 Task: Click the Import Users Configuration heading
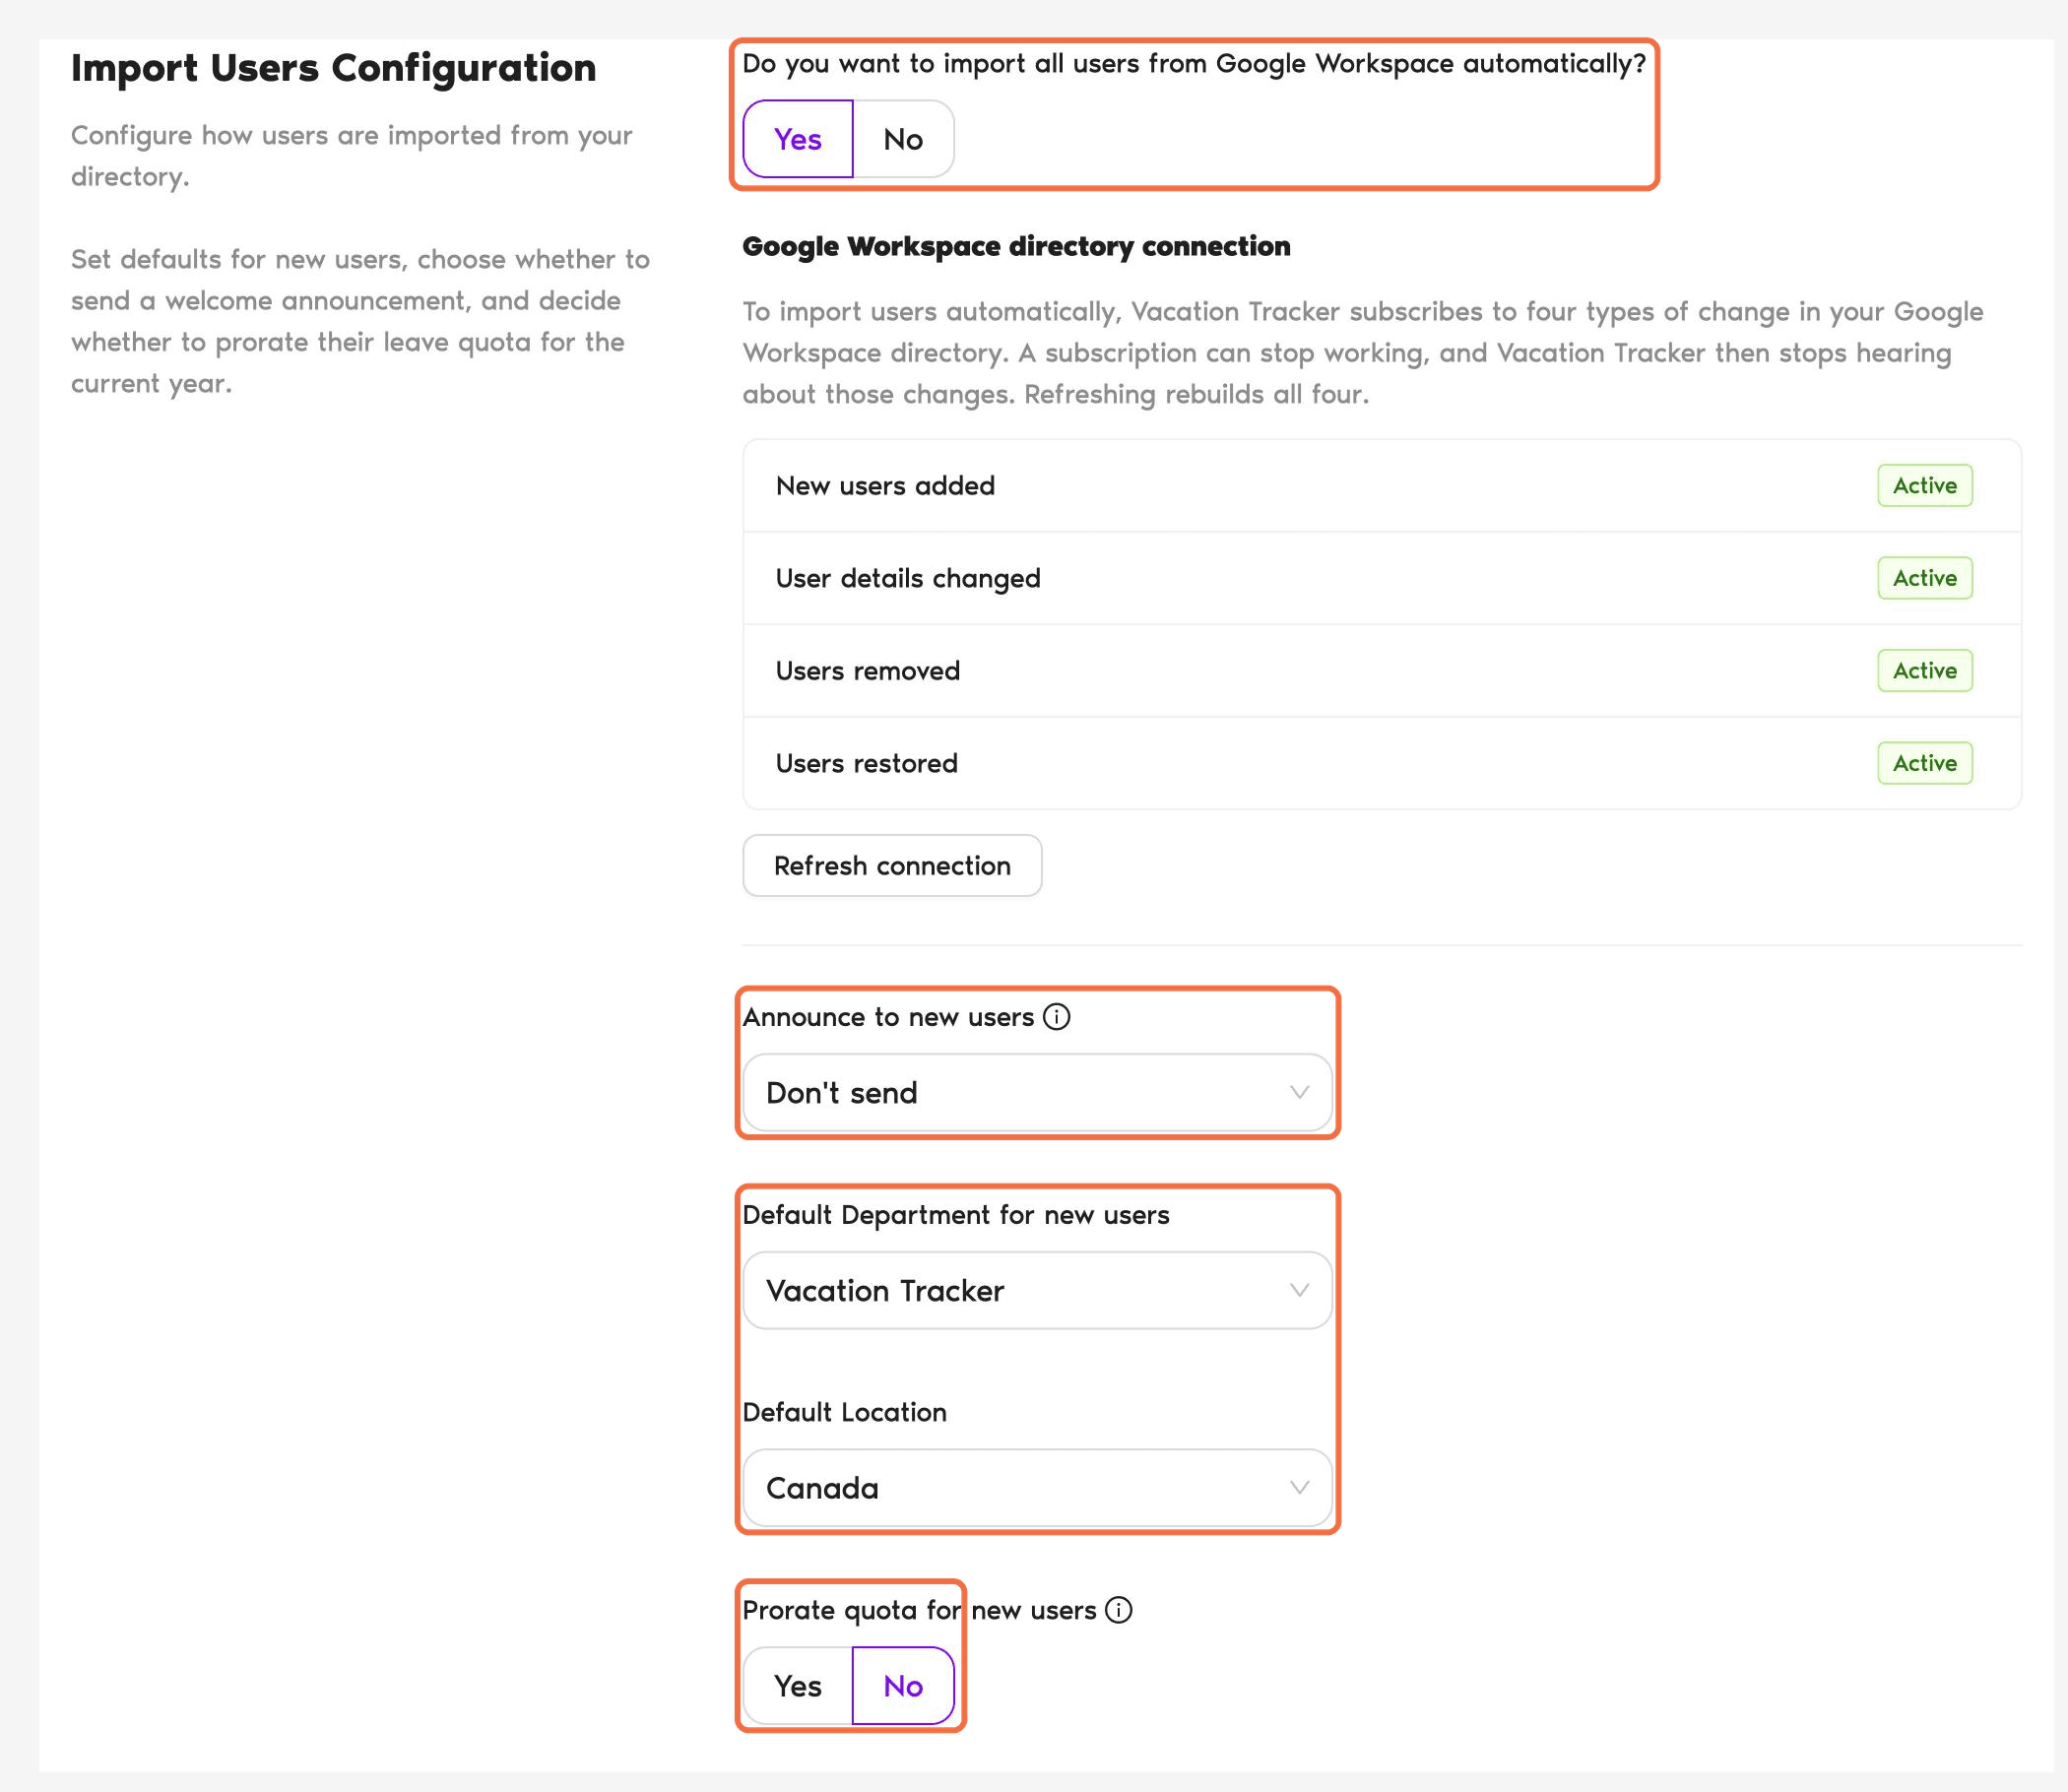pyautogui.click(x=333, y=68)
